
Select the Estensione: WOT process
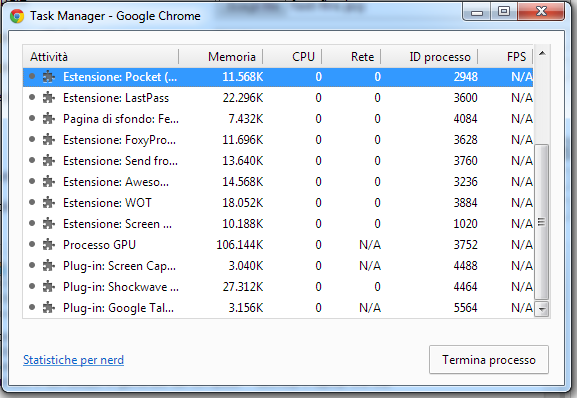tap(278, 203)
